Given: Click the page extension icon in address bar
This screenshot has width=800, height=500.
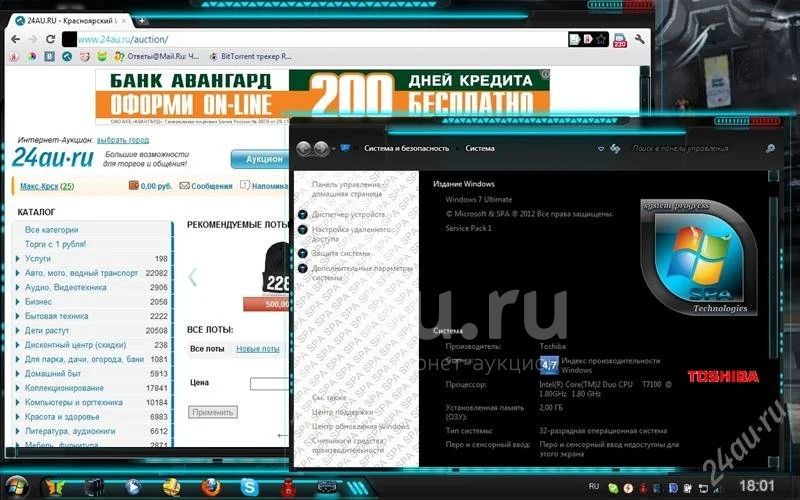Looking at the screenshot, I should 575,39.
